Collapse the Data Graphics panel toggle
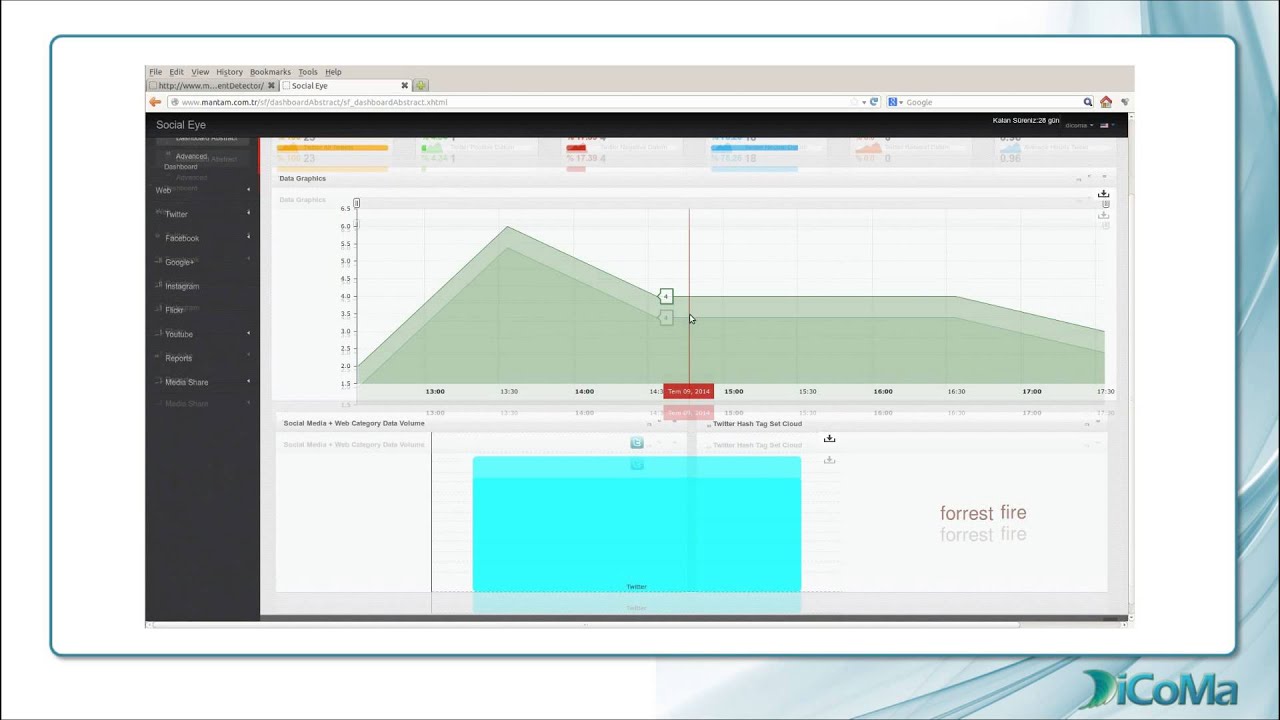This screenshot has height=720, width=1280. coord(1103,177)
